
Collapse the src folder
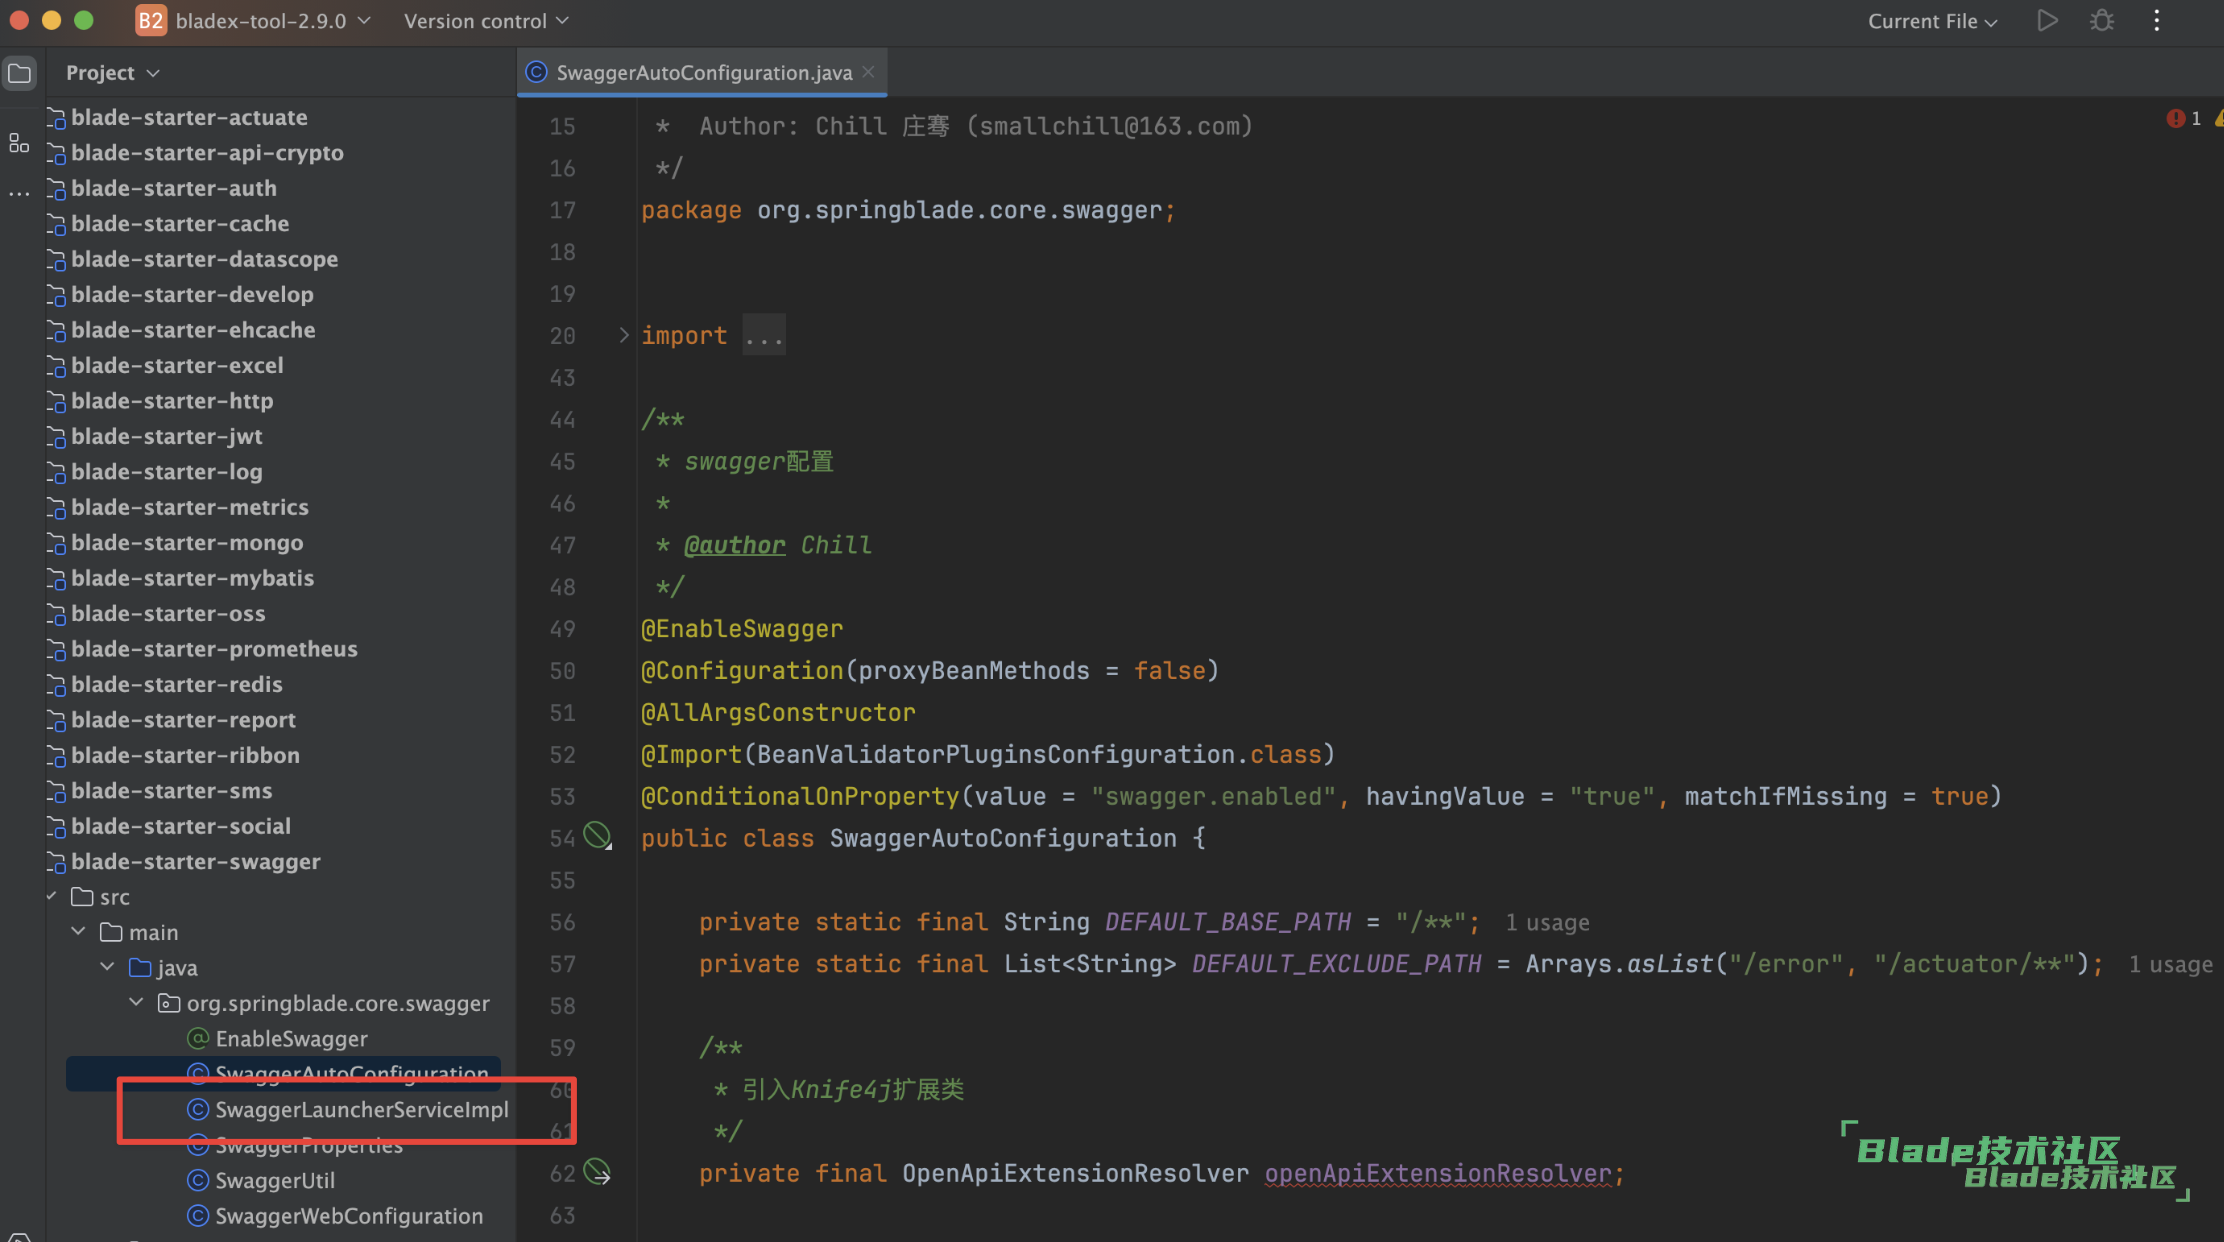[x=52, y=897]
